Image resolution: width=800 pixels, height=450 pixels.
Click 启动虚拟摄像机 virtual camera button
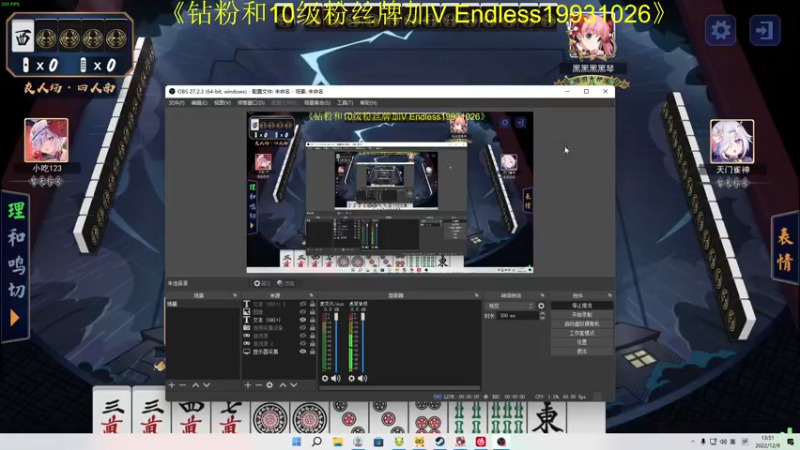[582, 324]
